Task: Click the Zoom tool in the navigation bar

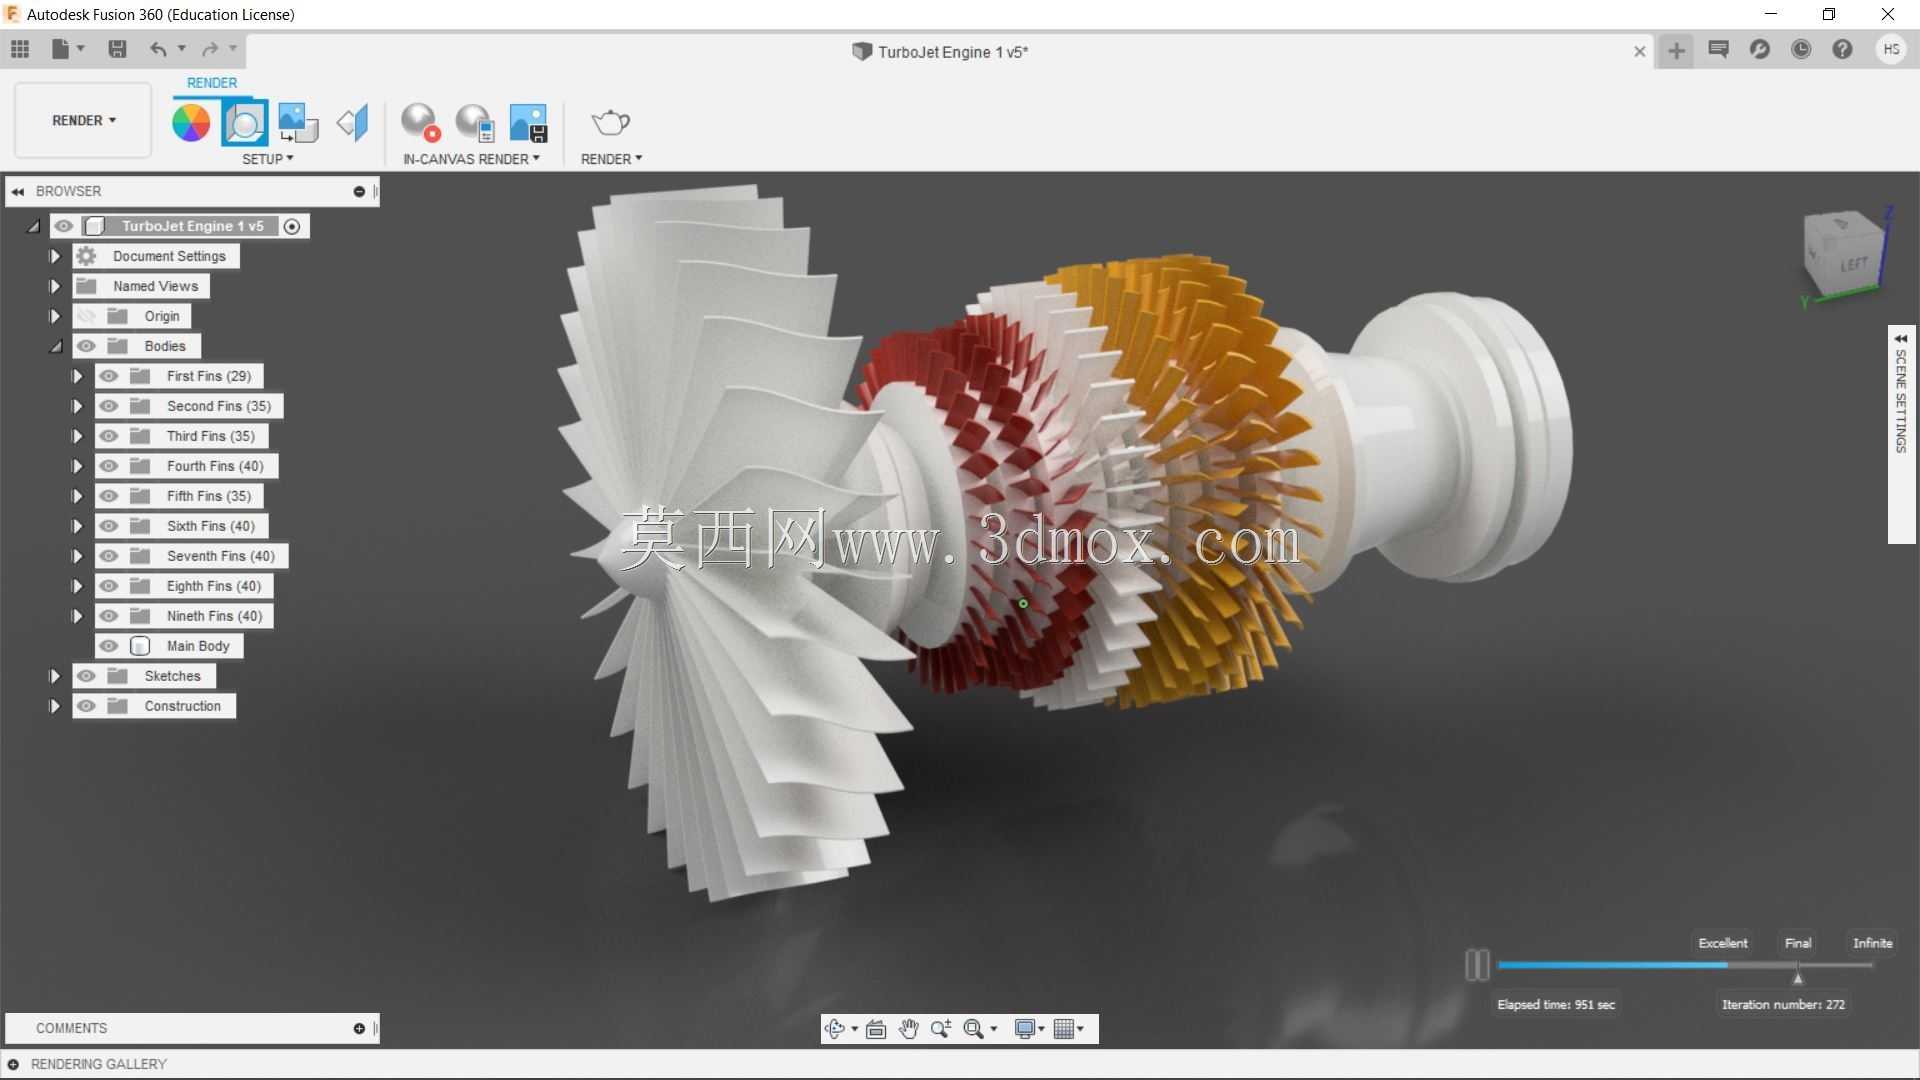Action: [x=940, y=1028]
